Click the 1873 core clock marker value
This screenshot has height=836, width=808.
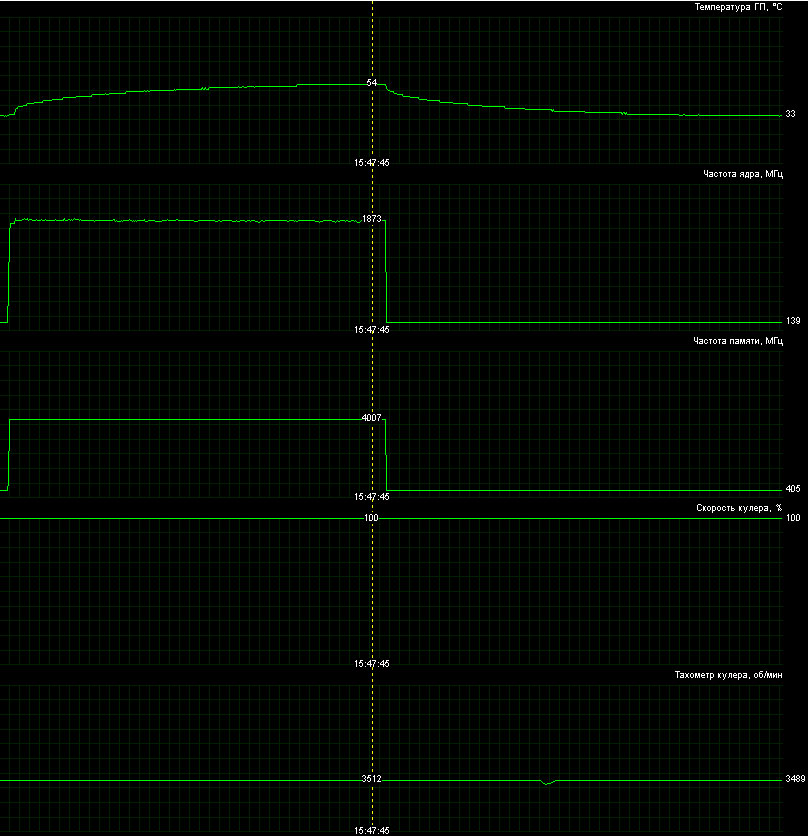372,219
